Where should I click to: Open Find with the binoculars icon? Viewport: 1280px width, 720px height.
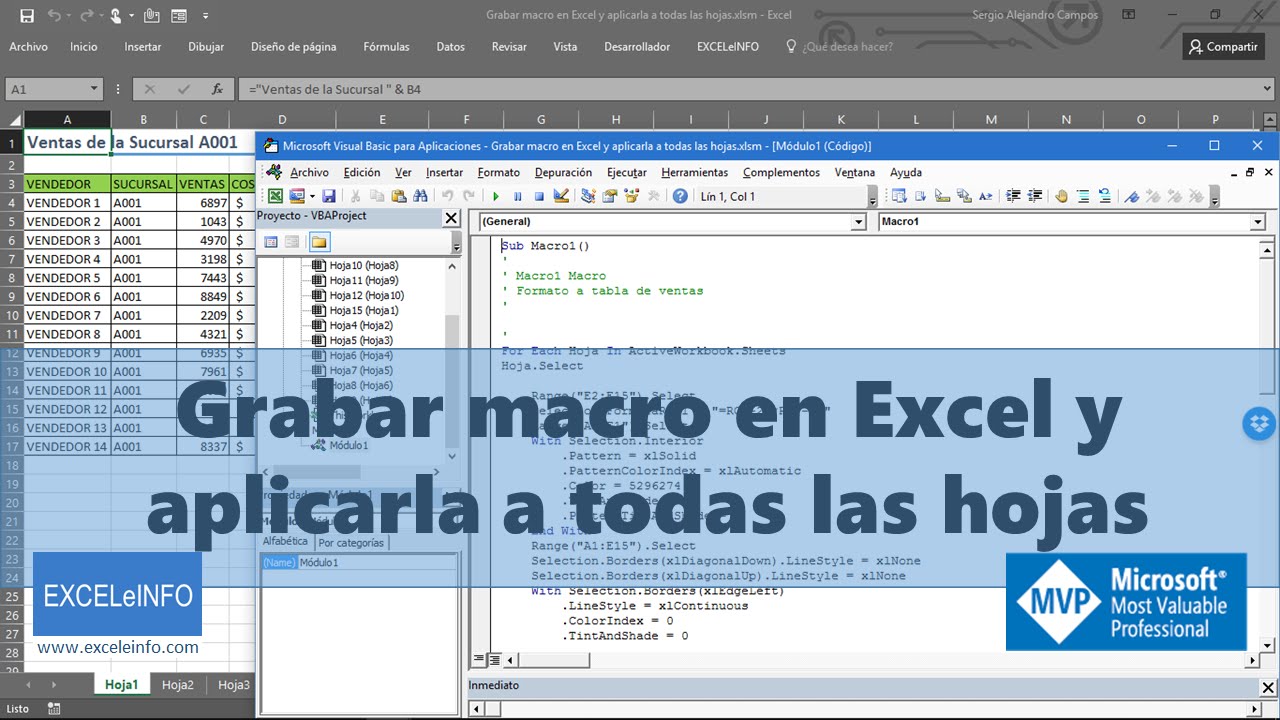[420, 196]
